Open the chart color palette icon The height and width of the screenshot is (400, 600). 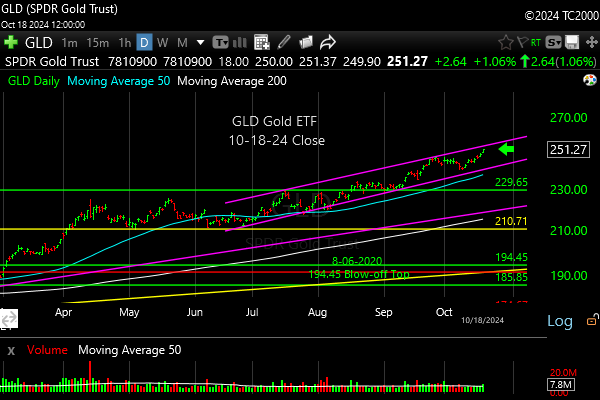click(x=590, y=80)
